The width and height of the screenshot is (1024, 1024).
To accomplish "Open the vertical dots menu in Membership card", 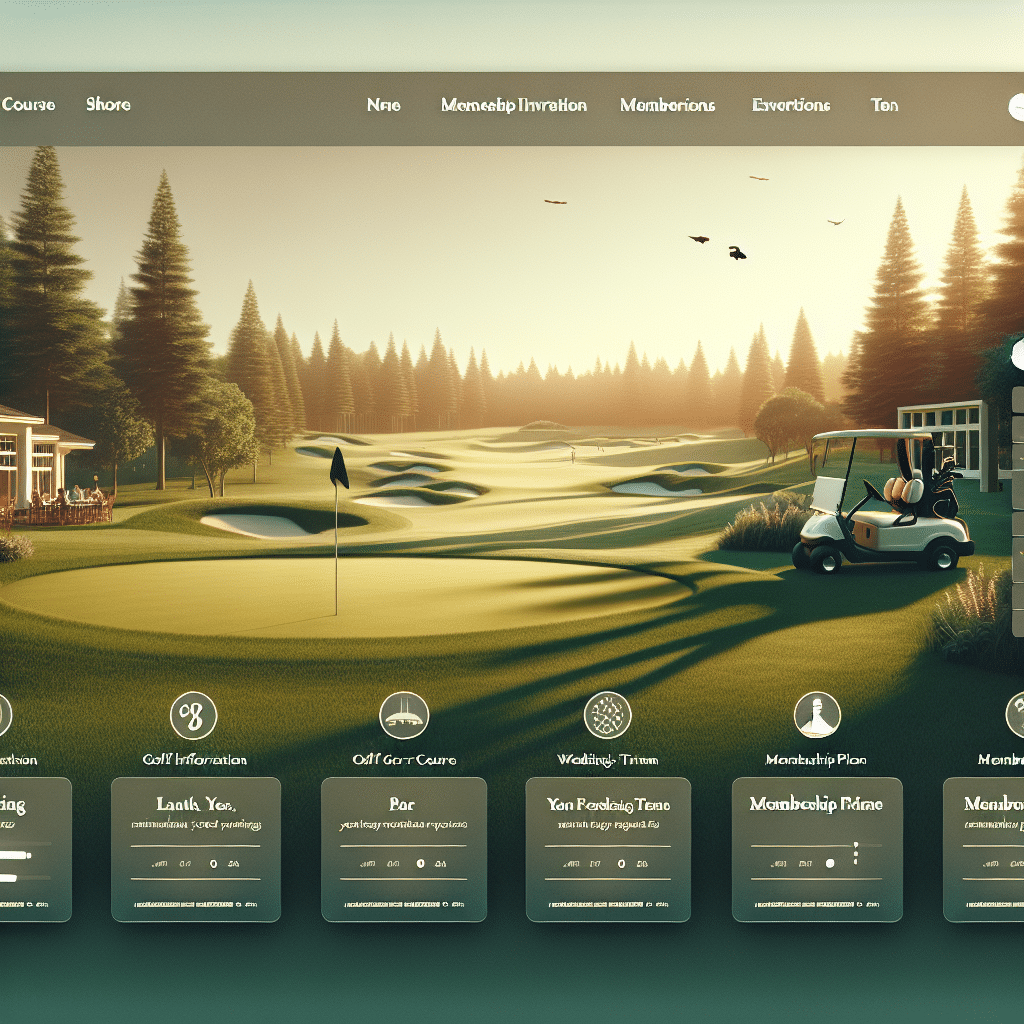I will pyautogui.click(x=856, y=855).
